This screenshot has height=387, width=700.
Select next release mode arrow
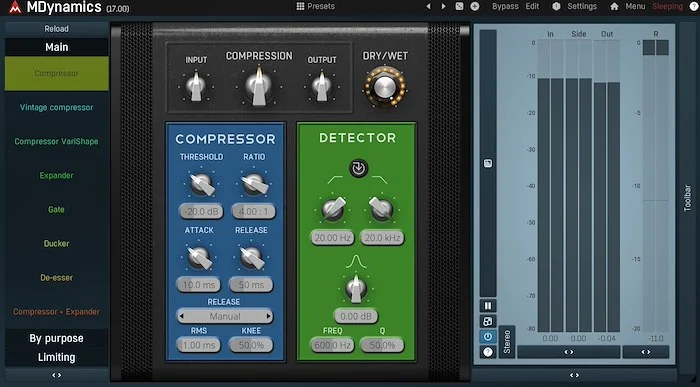268,316
